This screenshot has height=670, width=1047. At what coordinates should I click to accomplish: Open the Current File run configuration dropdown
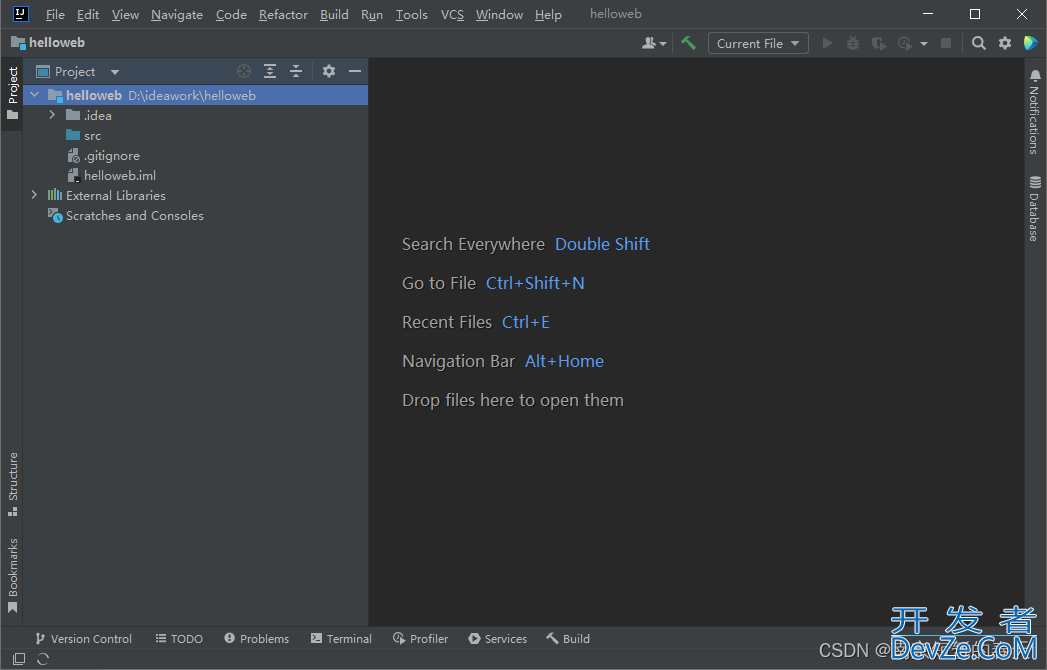(x=758, y=43)
